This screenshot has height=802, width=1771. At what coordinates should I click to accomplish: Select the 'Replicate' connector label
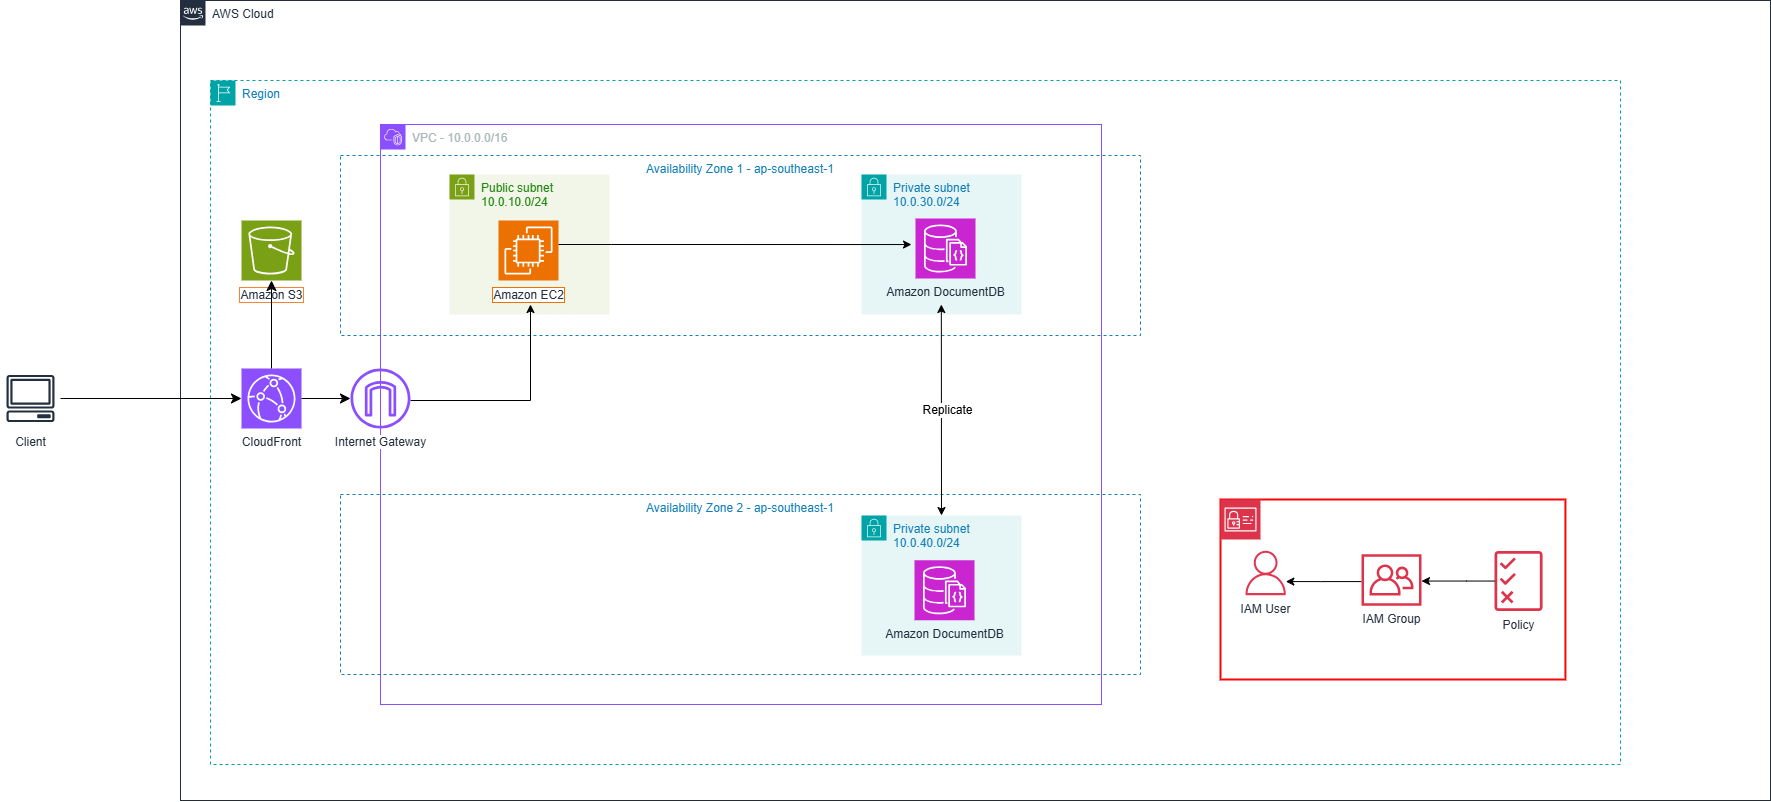click(x=947, y=410)
